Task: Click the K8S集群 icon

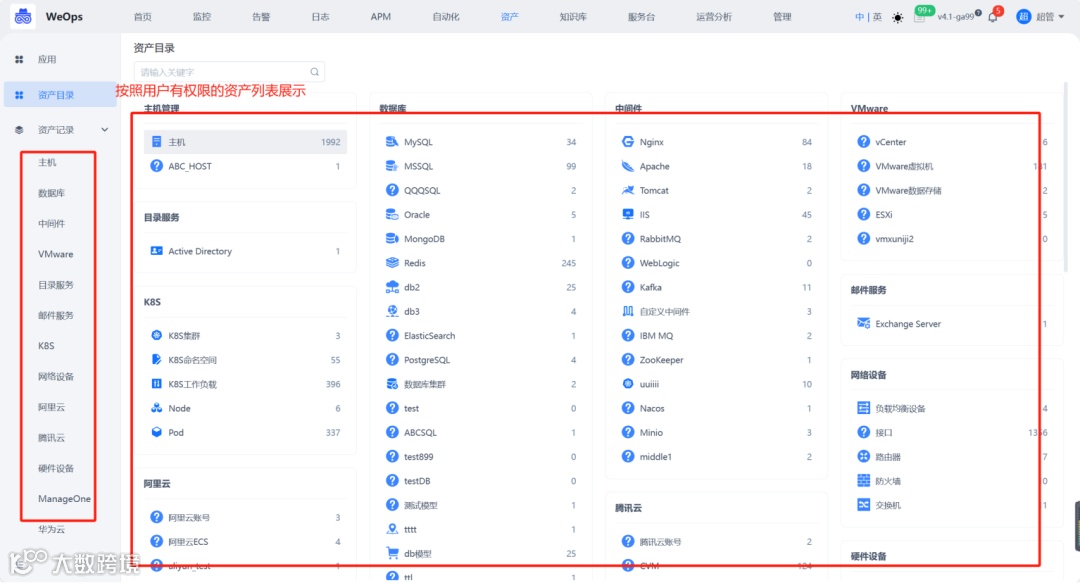Action: tap(156, 336)
